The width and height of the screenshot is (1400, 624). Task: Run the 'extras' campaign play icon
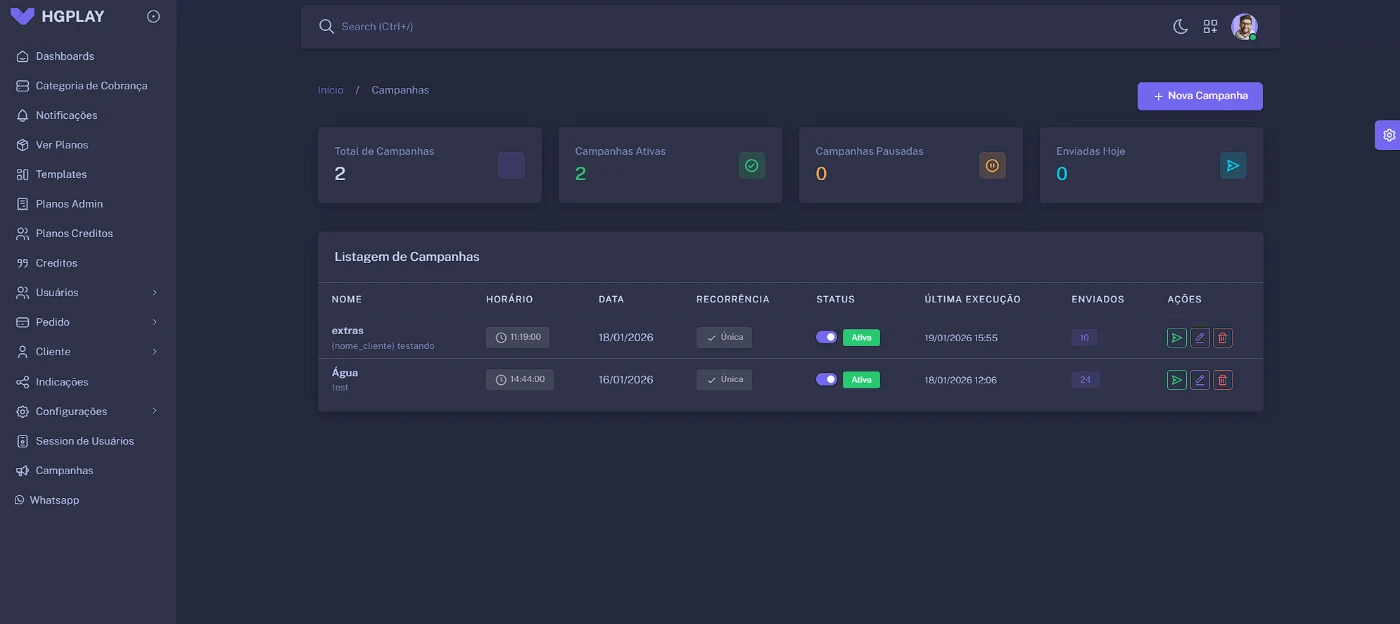point(1176,338)
